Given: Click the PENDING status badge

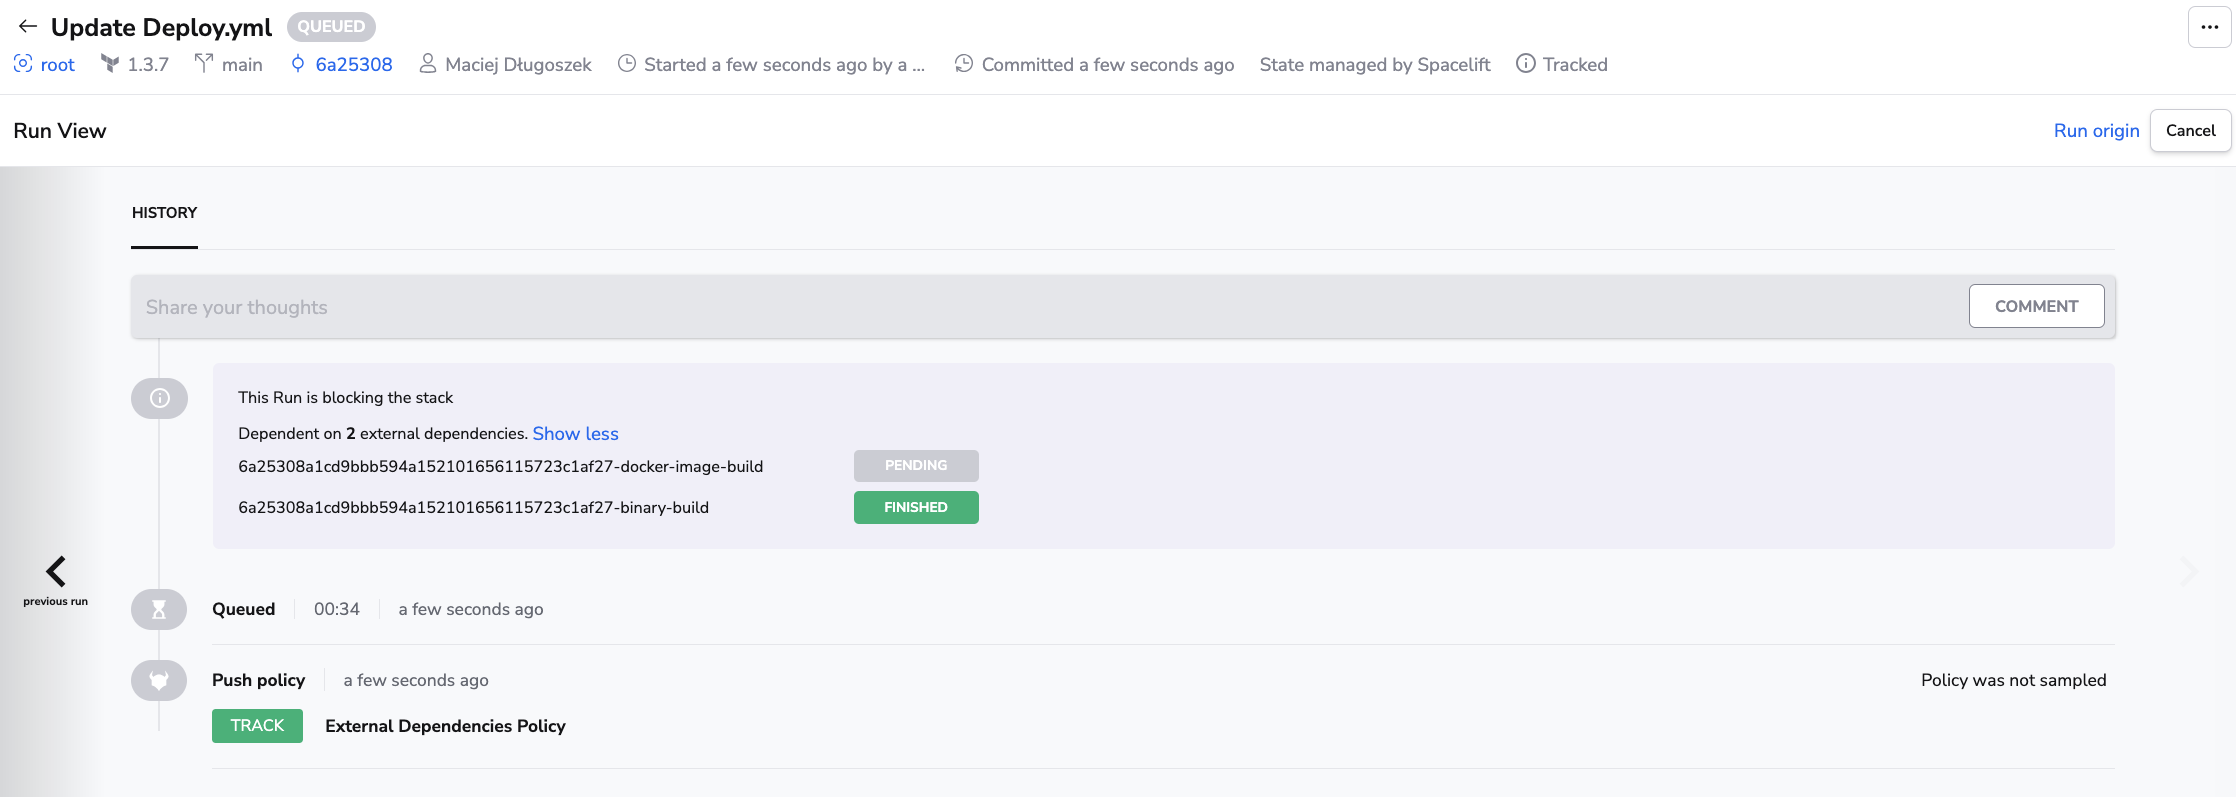Looking at the screenshot, I should (x=916, y=466).
